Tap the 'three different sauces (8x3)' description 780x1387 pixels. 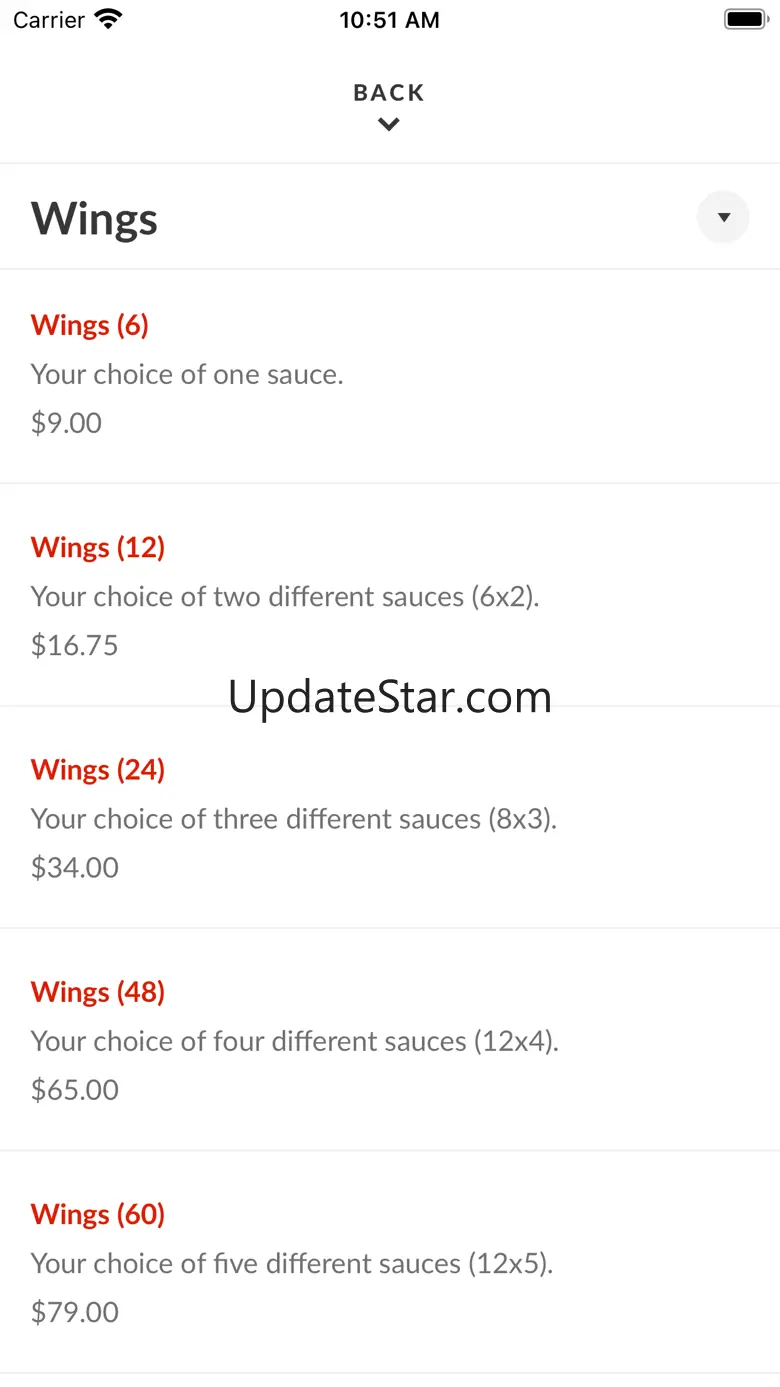[x=293, y=819]
